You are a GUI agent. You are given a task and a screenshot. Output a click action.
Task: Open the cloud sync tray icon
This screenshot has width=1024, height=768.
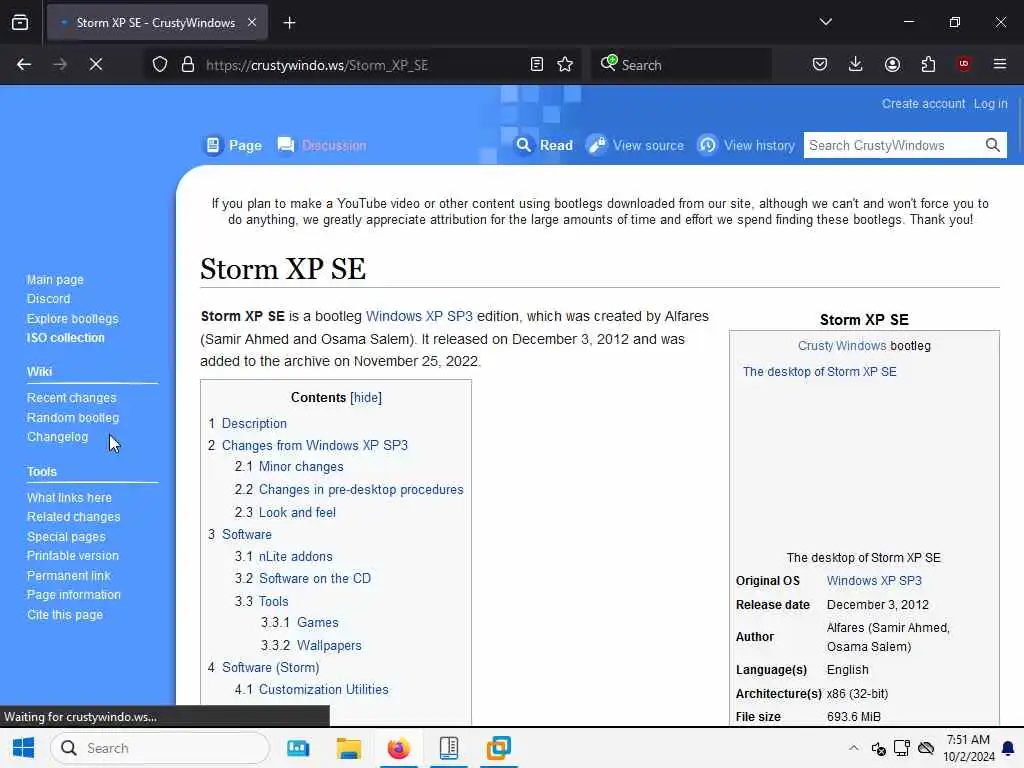(926, 748)
